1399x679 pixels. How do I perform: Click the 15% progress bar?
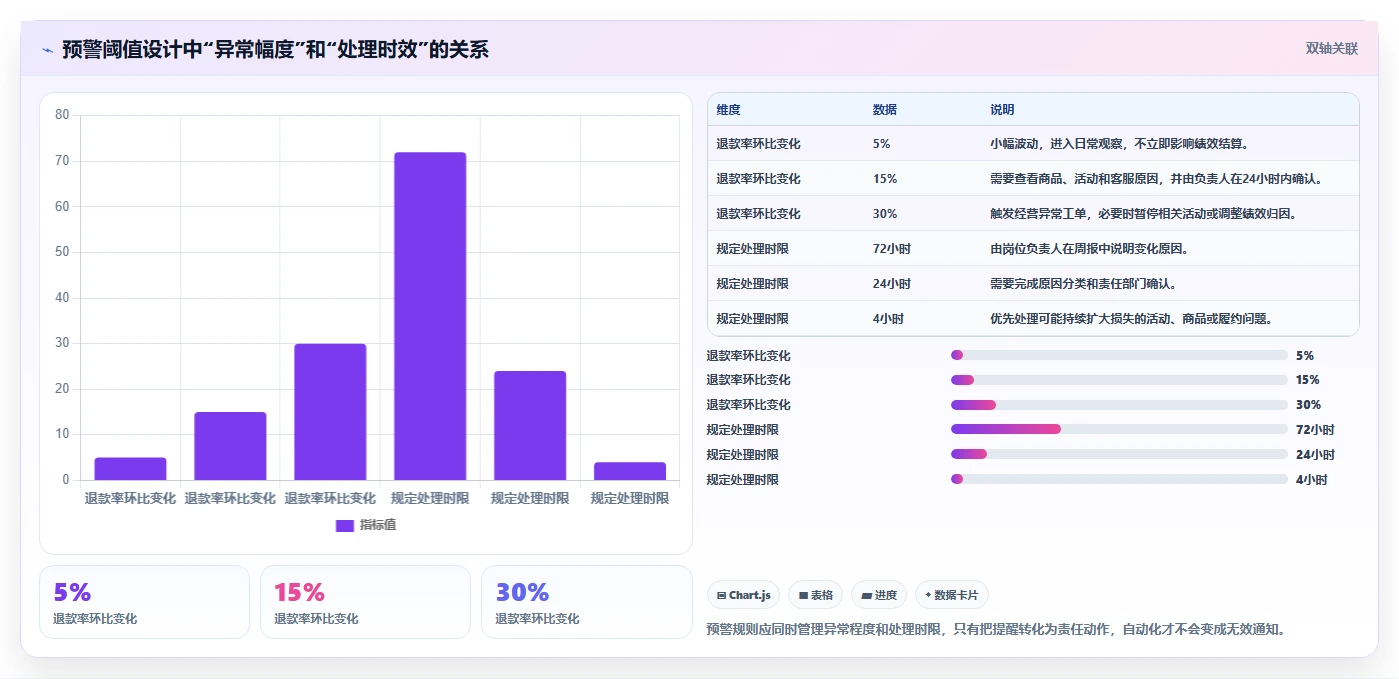pyautogui.click(x=1119, y=380)
